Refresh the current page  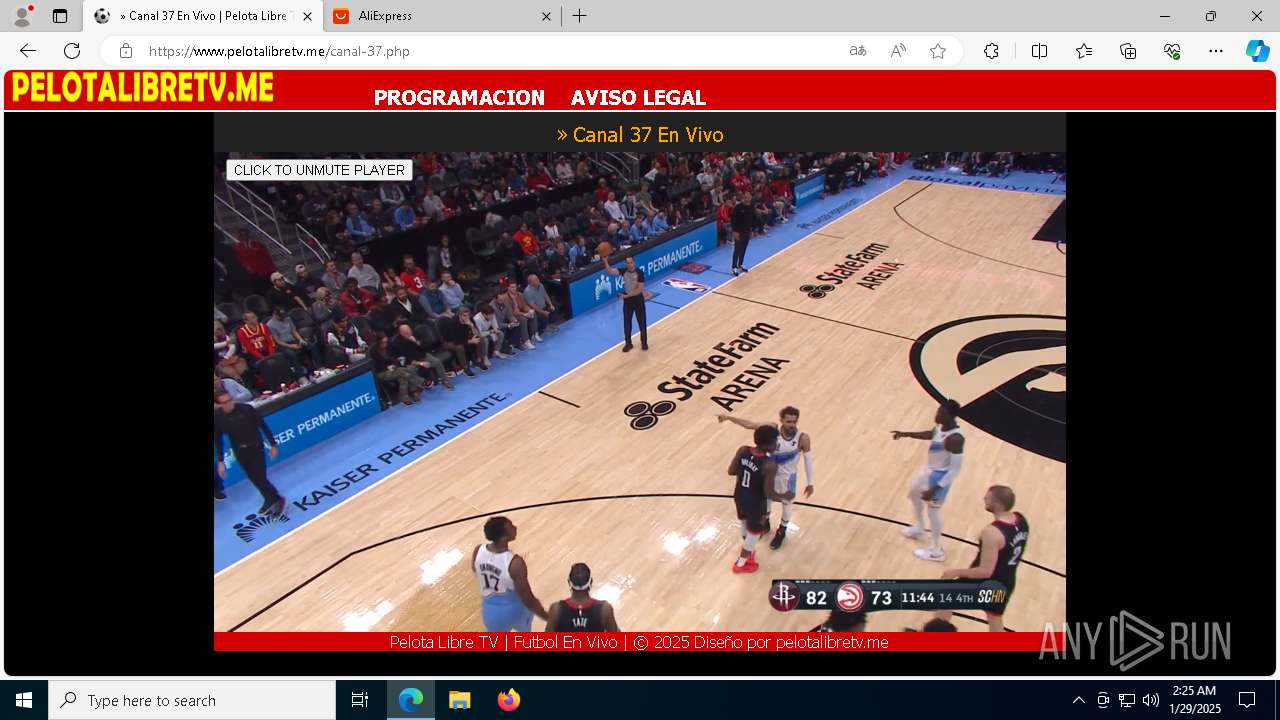point(72,51)
